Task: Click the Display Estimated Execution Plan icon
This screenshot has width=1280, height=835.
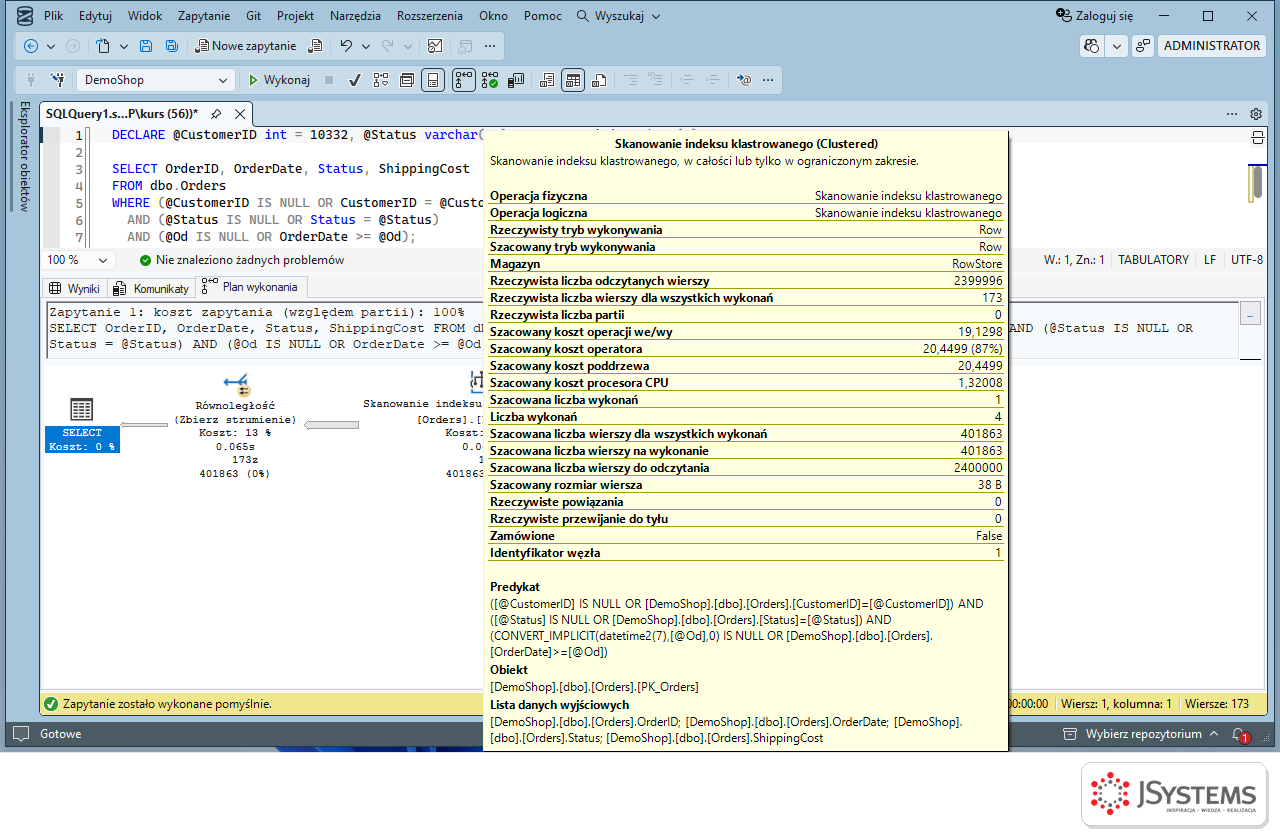Action: [381, 80]
